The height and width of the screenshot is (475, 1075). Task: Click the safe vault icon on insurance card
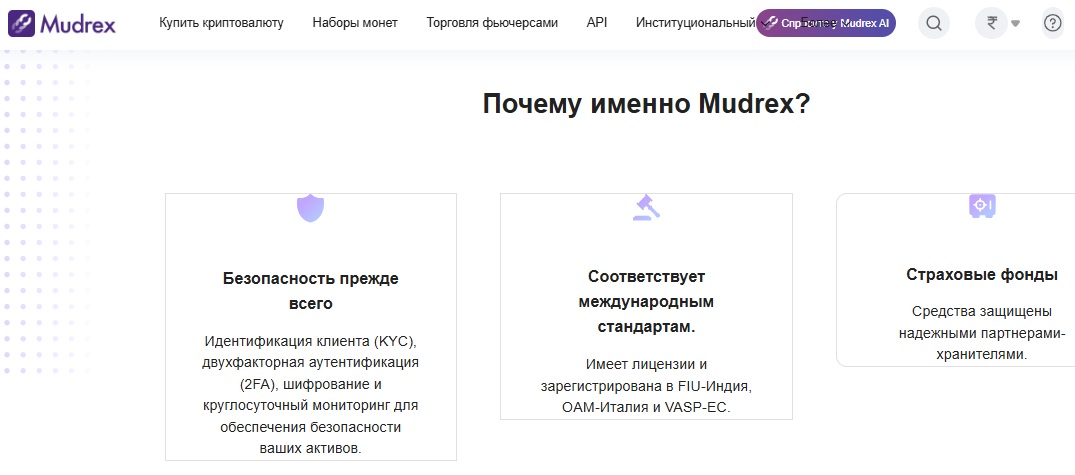click(982, 206)
